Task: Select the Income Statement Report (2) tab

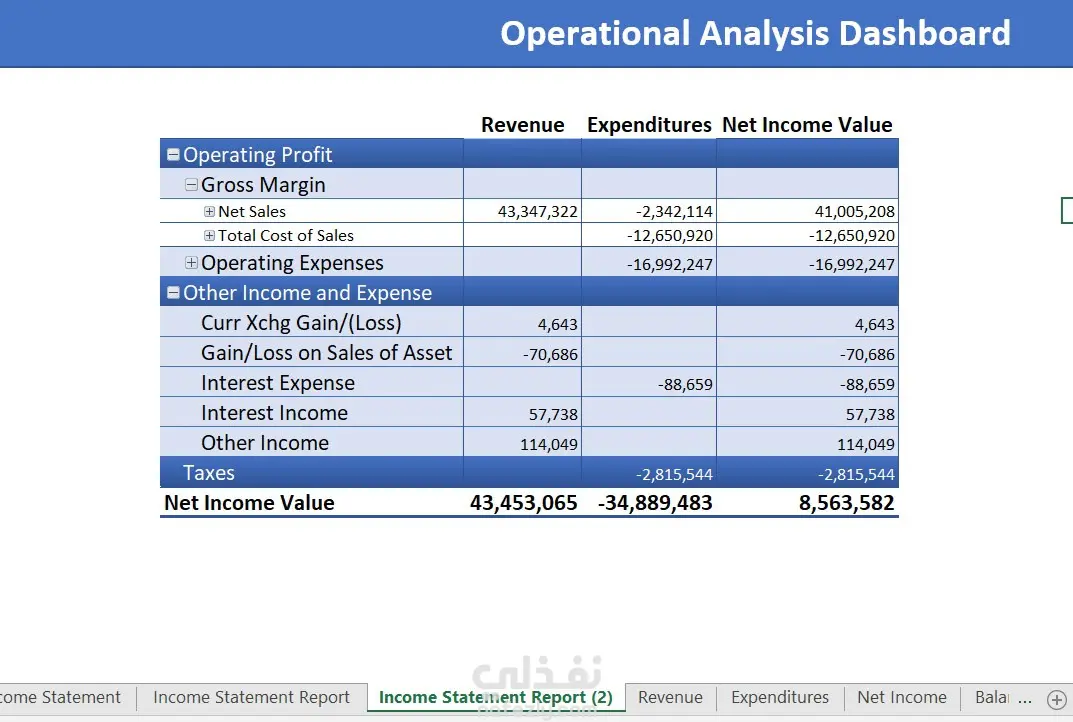Action: click(495, 697)
